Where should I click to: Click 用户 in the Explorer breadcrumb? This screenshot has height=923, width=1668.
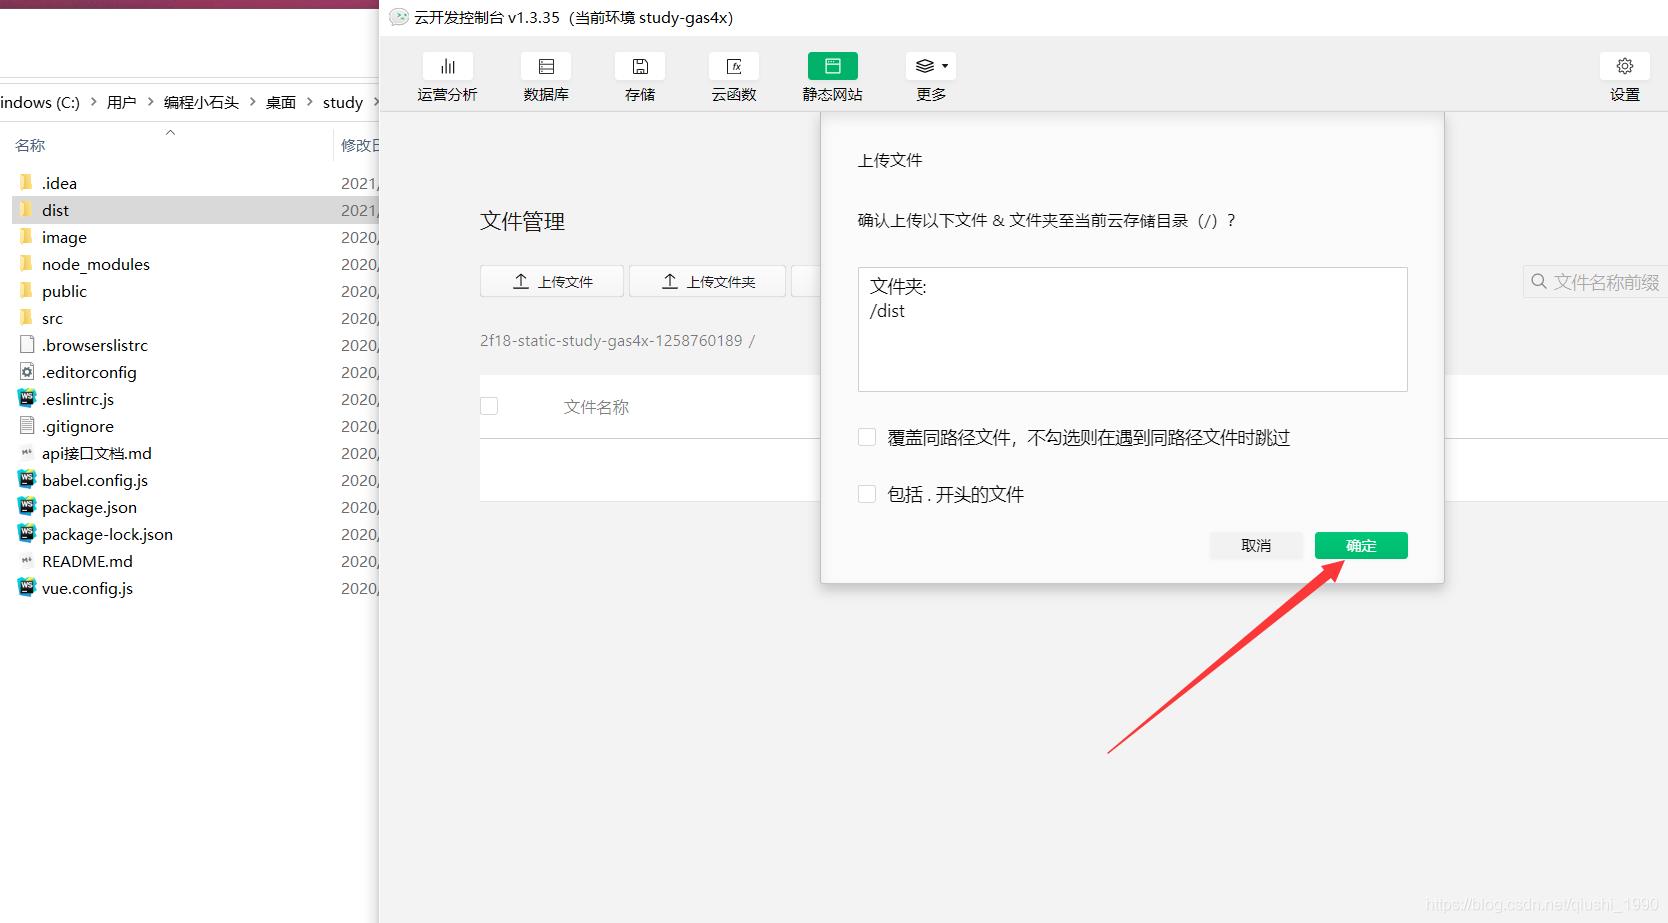121,102
